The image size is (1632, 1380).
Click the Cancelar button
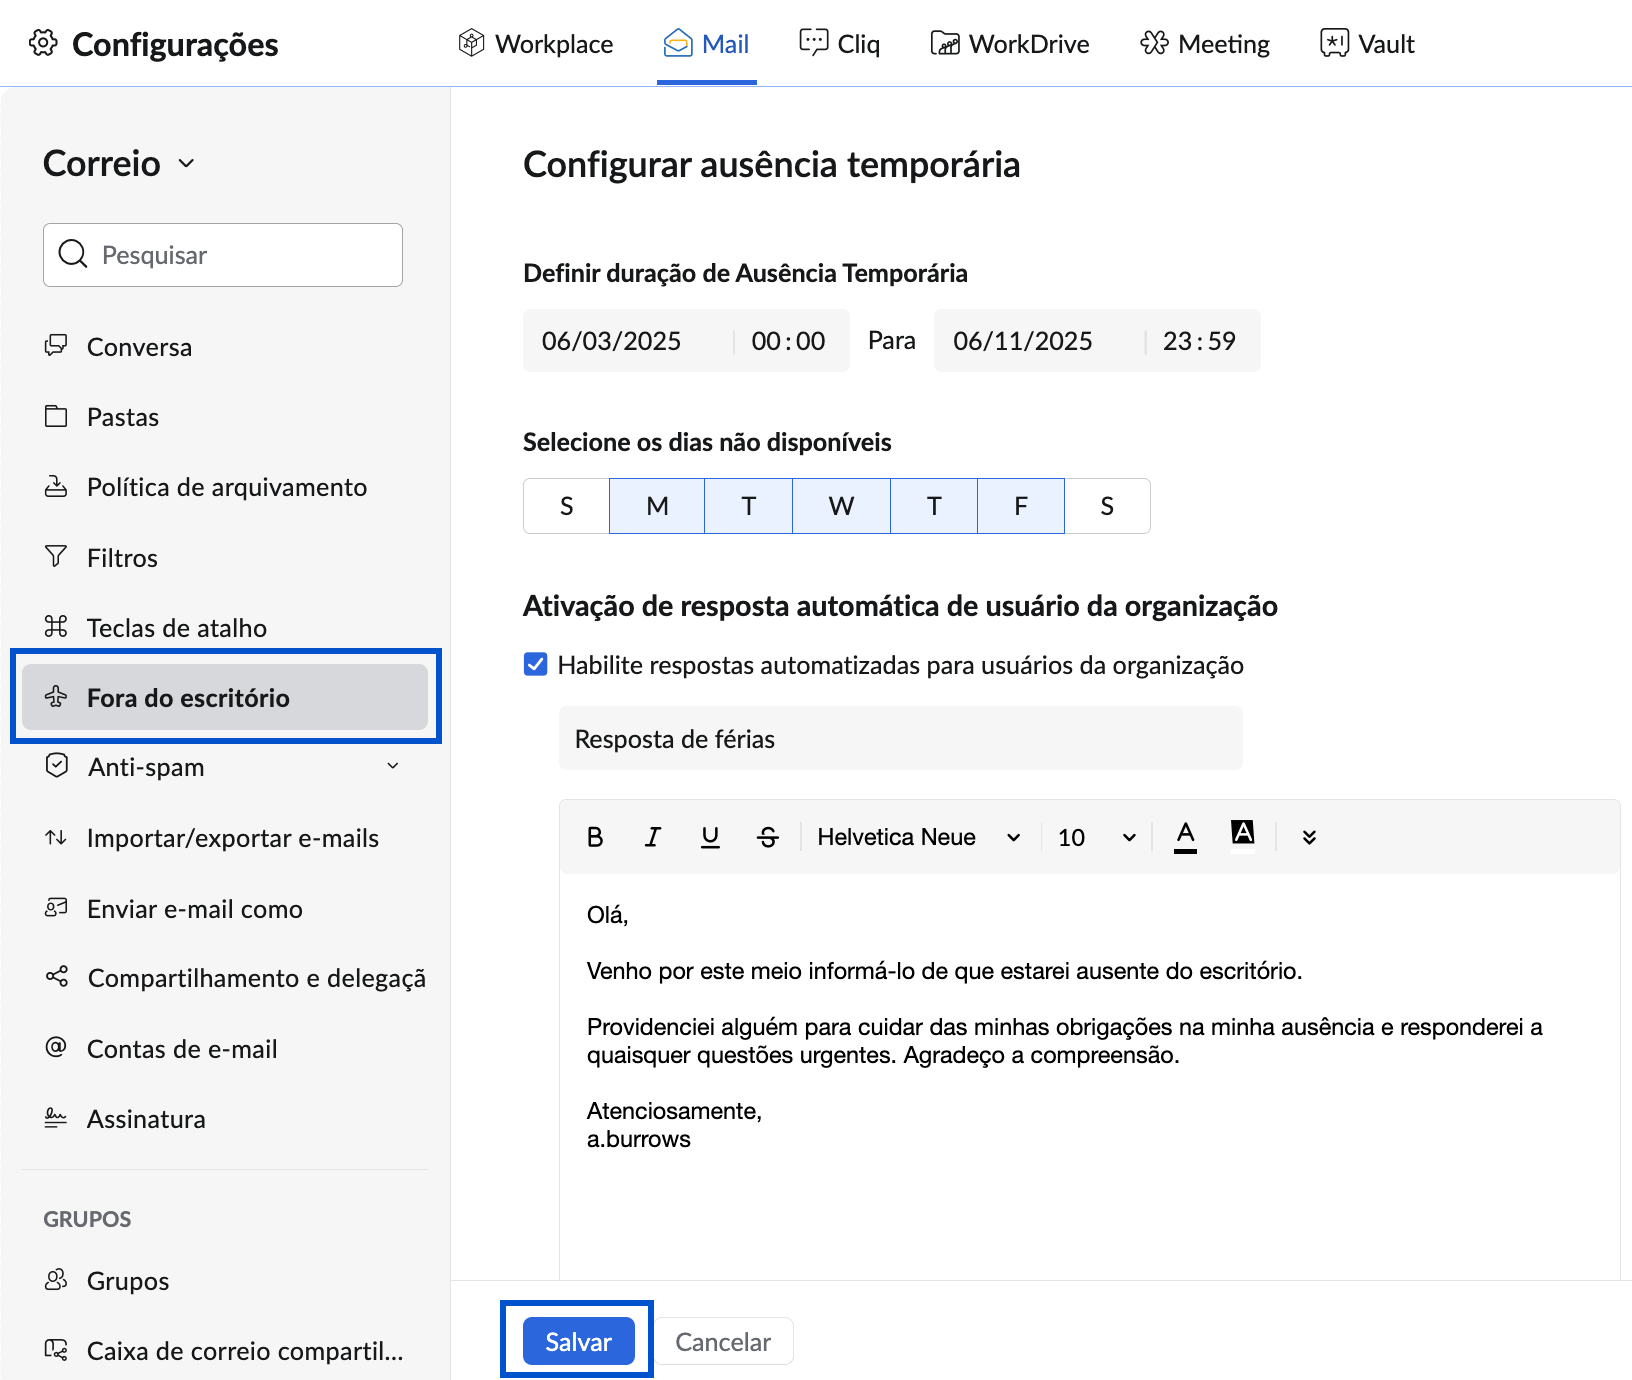(723, 1342)
